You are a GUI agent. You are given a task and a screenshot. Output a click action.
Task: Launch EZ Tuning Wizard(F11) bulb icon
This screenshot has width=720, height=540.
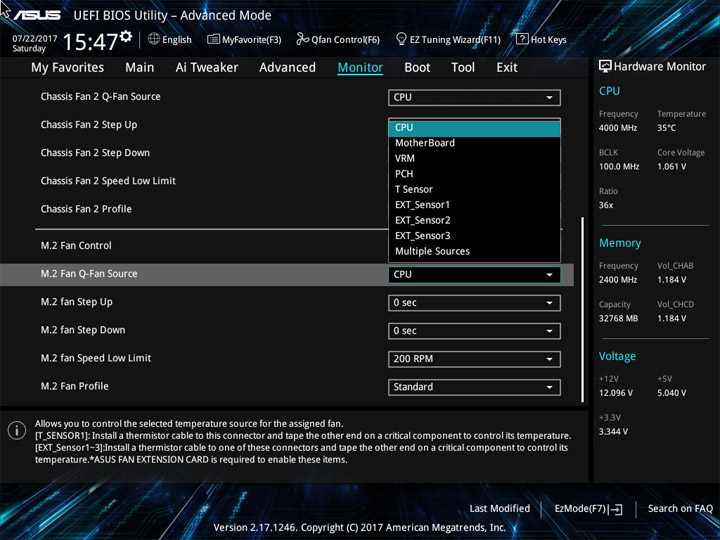401,39
